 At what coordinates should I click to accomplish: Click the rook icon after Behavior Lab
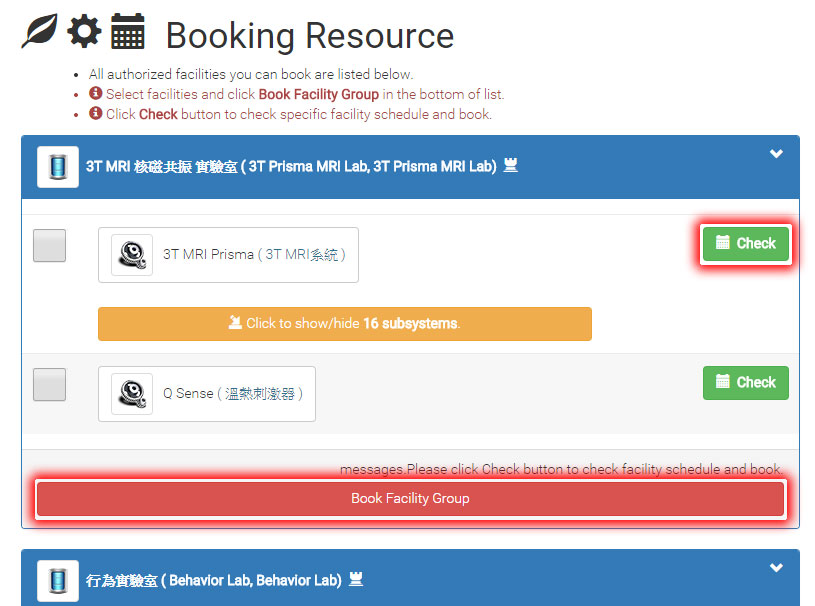(355, 580)
